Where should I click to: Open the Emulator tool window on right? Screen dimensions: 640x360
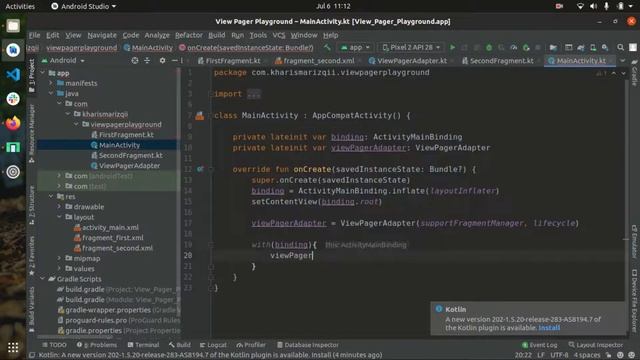pyautogui.click(x=634, y=241)
